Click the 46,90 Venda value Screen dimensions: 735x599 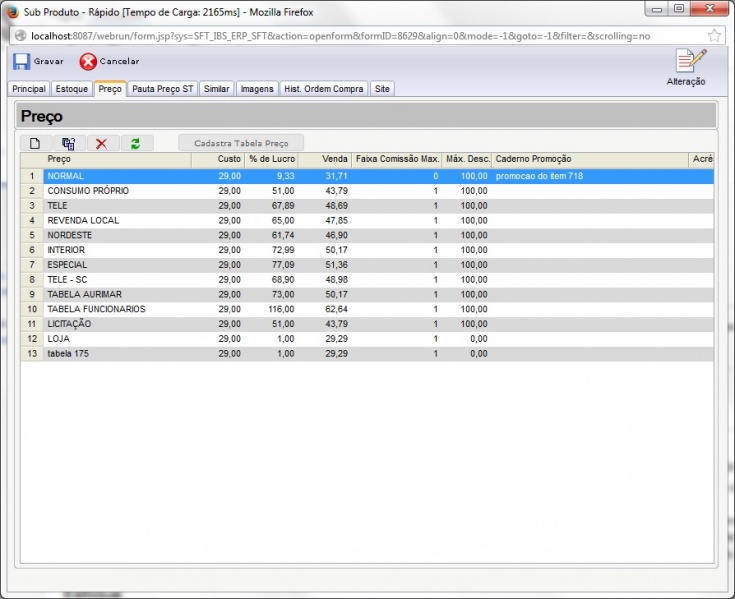click(x=337, y=235)
